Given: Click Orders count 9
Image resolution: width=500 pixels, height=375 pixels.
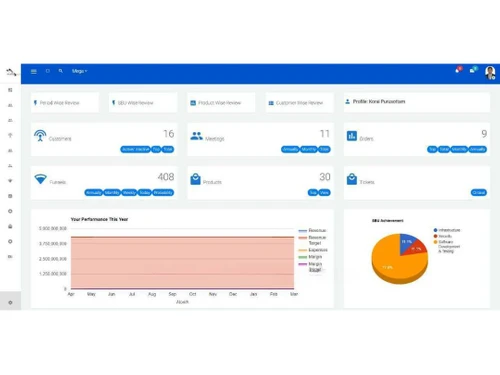Looking at the screenshot, I should coord(484,134).
